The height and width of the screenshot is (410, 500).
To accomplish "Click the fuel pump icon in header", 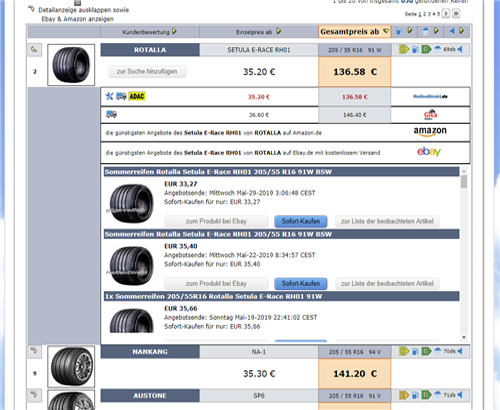I will point(399,31).
